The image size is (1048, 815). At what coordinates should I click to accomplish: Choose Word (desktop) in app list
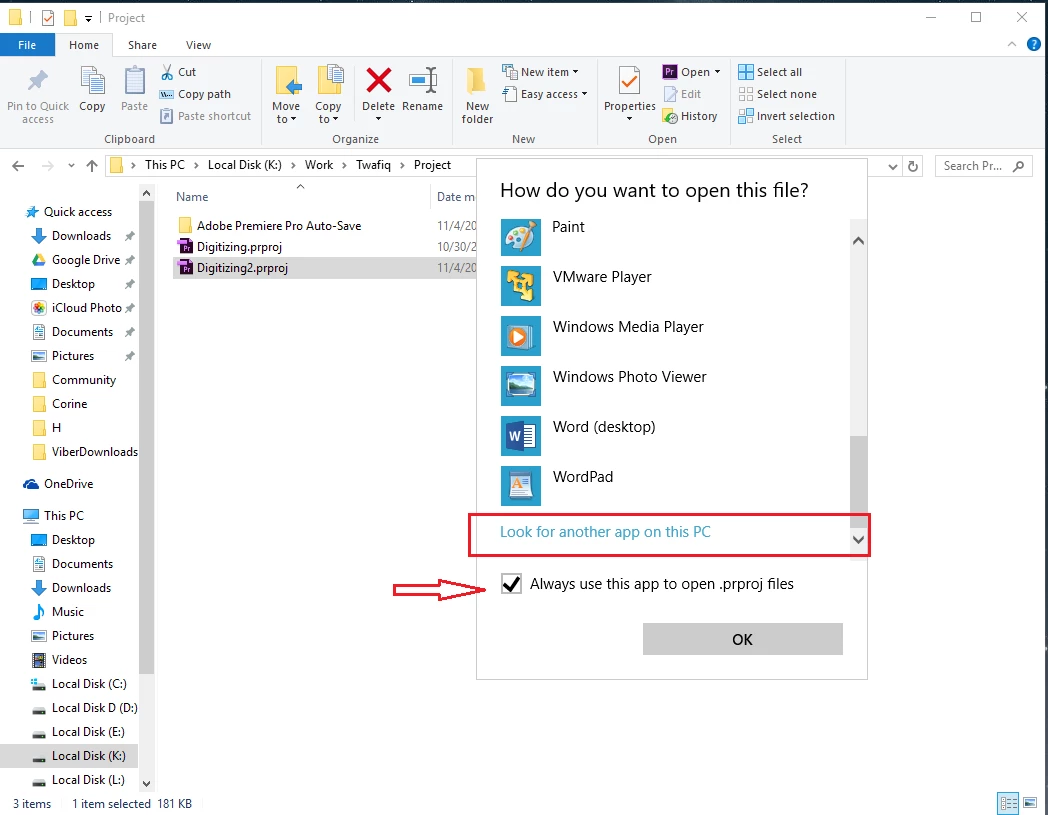(x=674, y=436)
